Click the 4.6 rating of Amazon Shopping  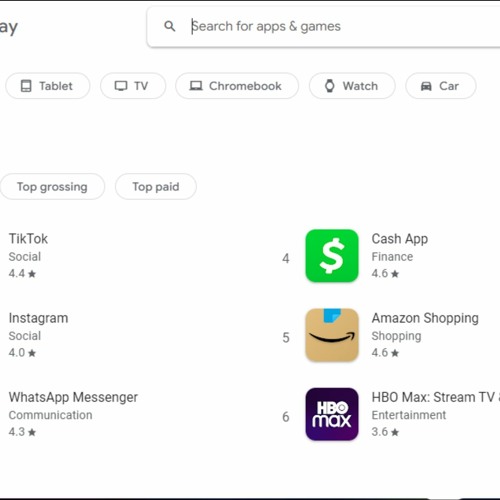click(x=385, y=353)
